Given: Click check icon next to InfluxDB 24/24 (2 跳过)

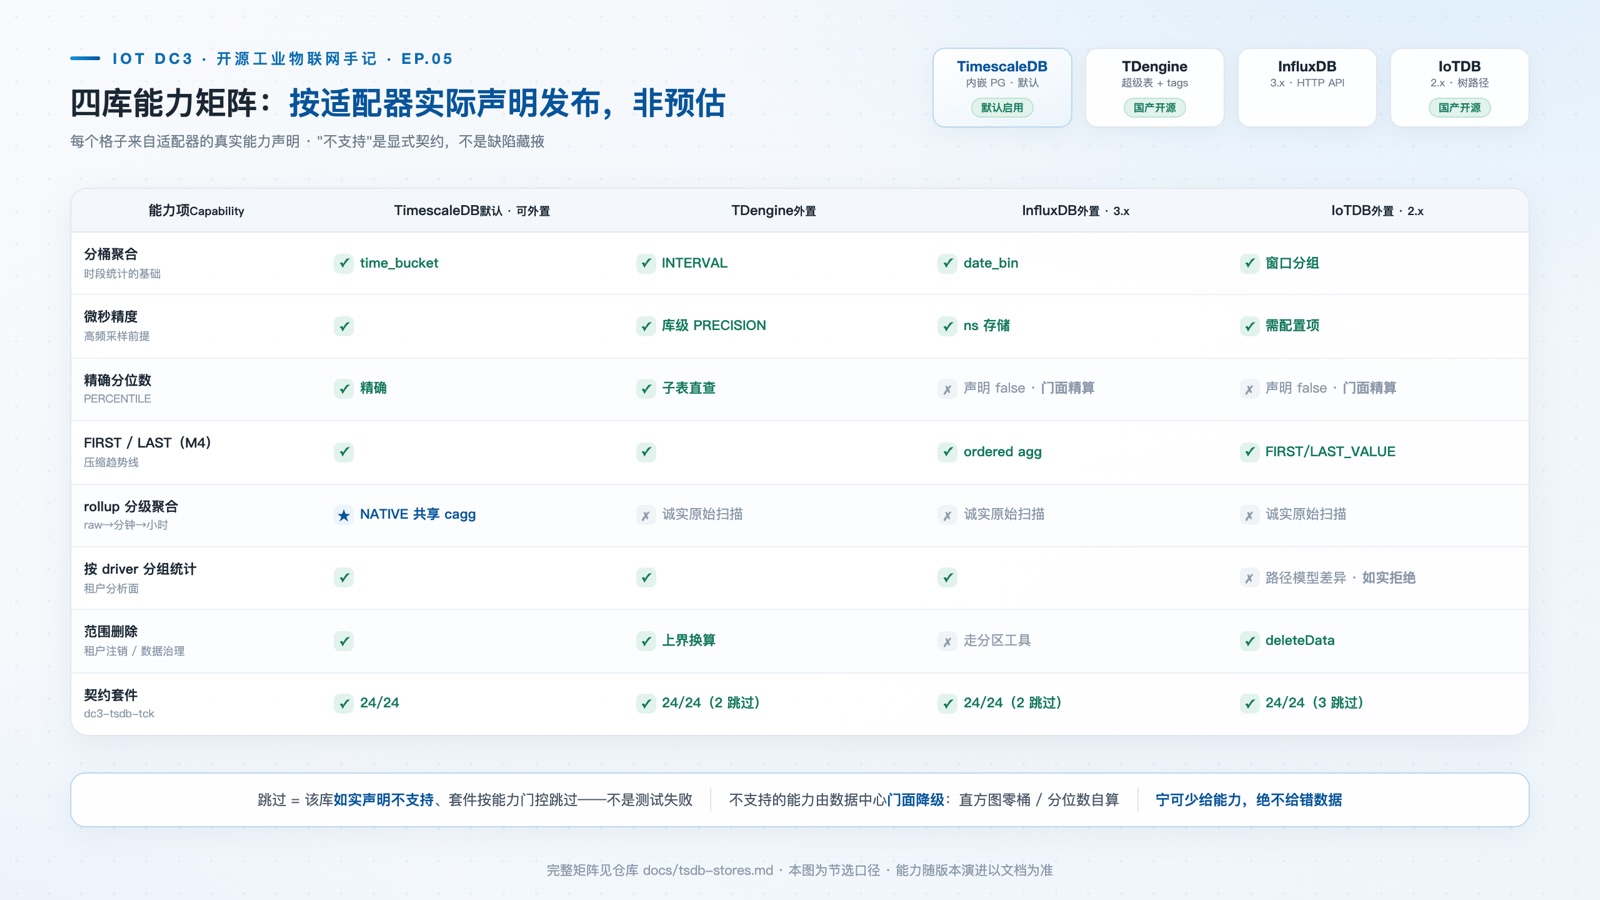Looking at the screenshot, I should click(947, 703).
